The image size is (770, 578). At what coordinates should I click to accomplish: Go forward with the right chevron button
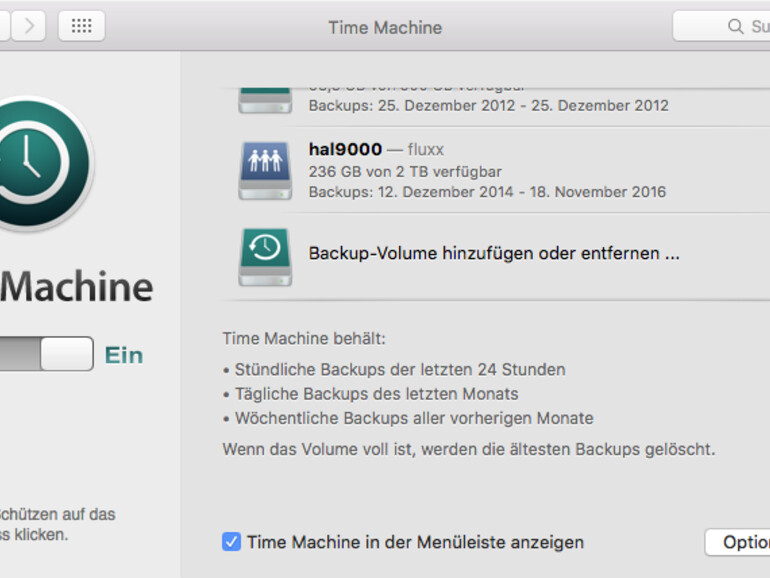coord(28,26)
